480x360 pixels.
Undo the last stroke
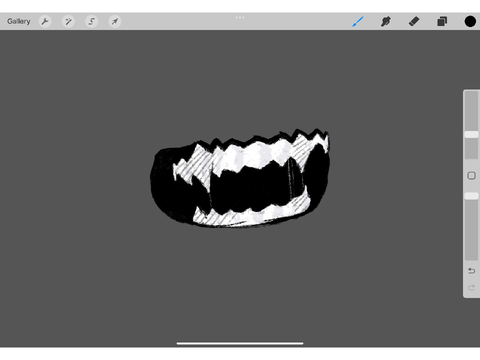click(x=471, y=271)
